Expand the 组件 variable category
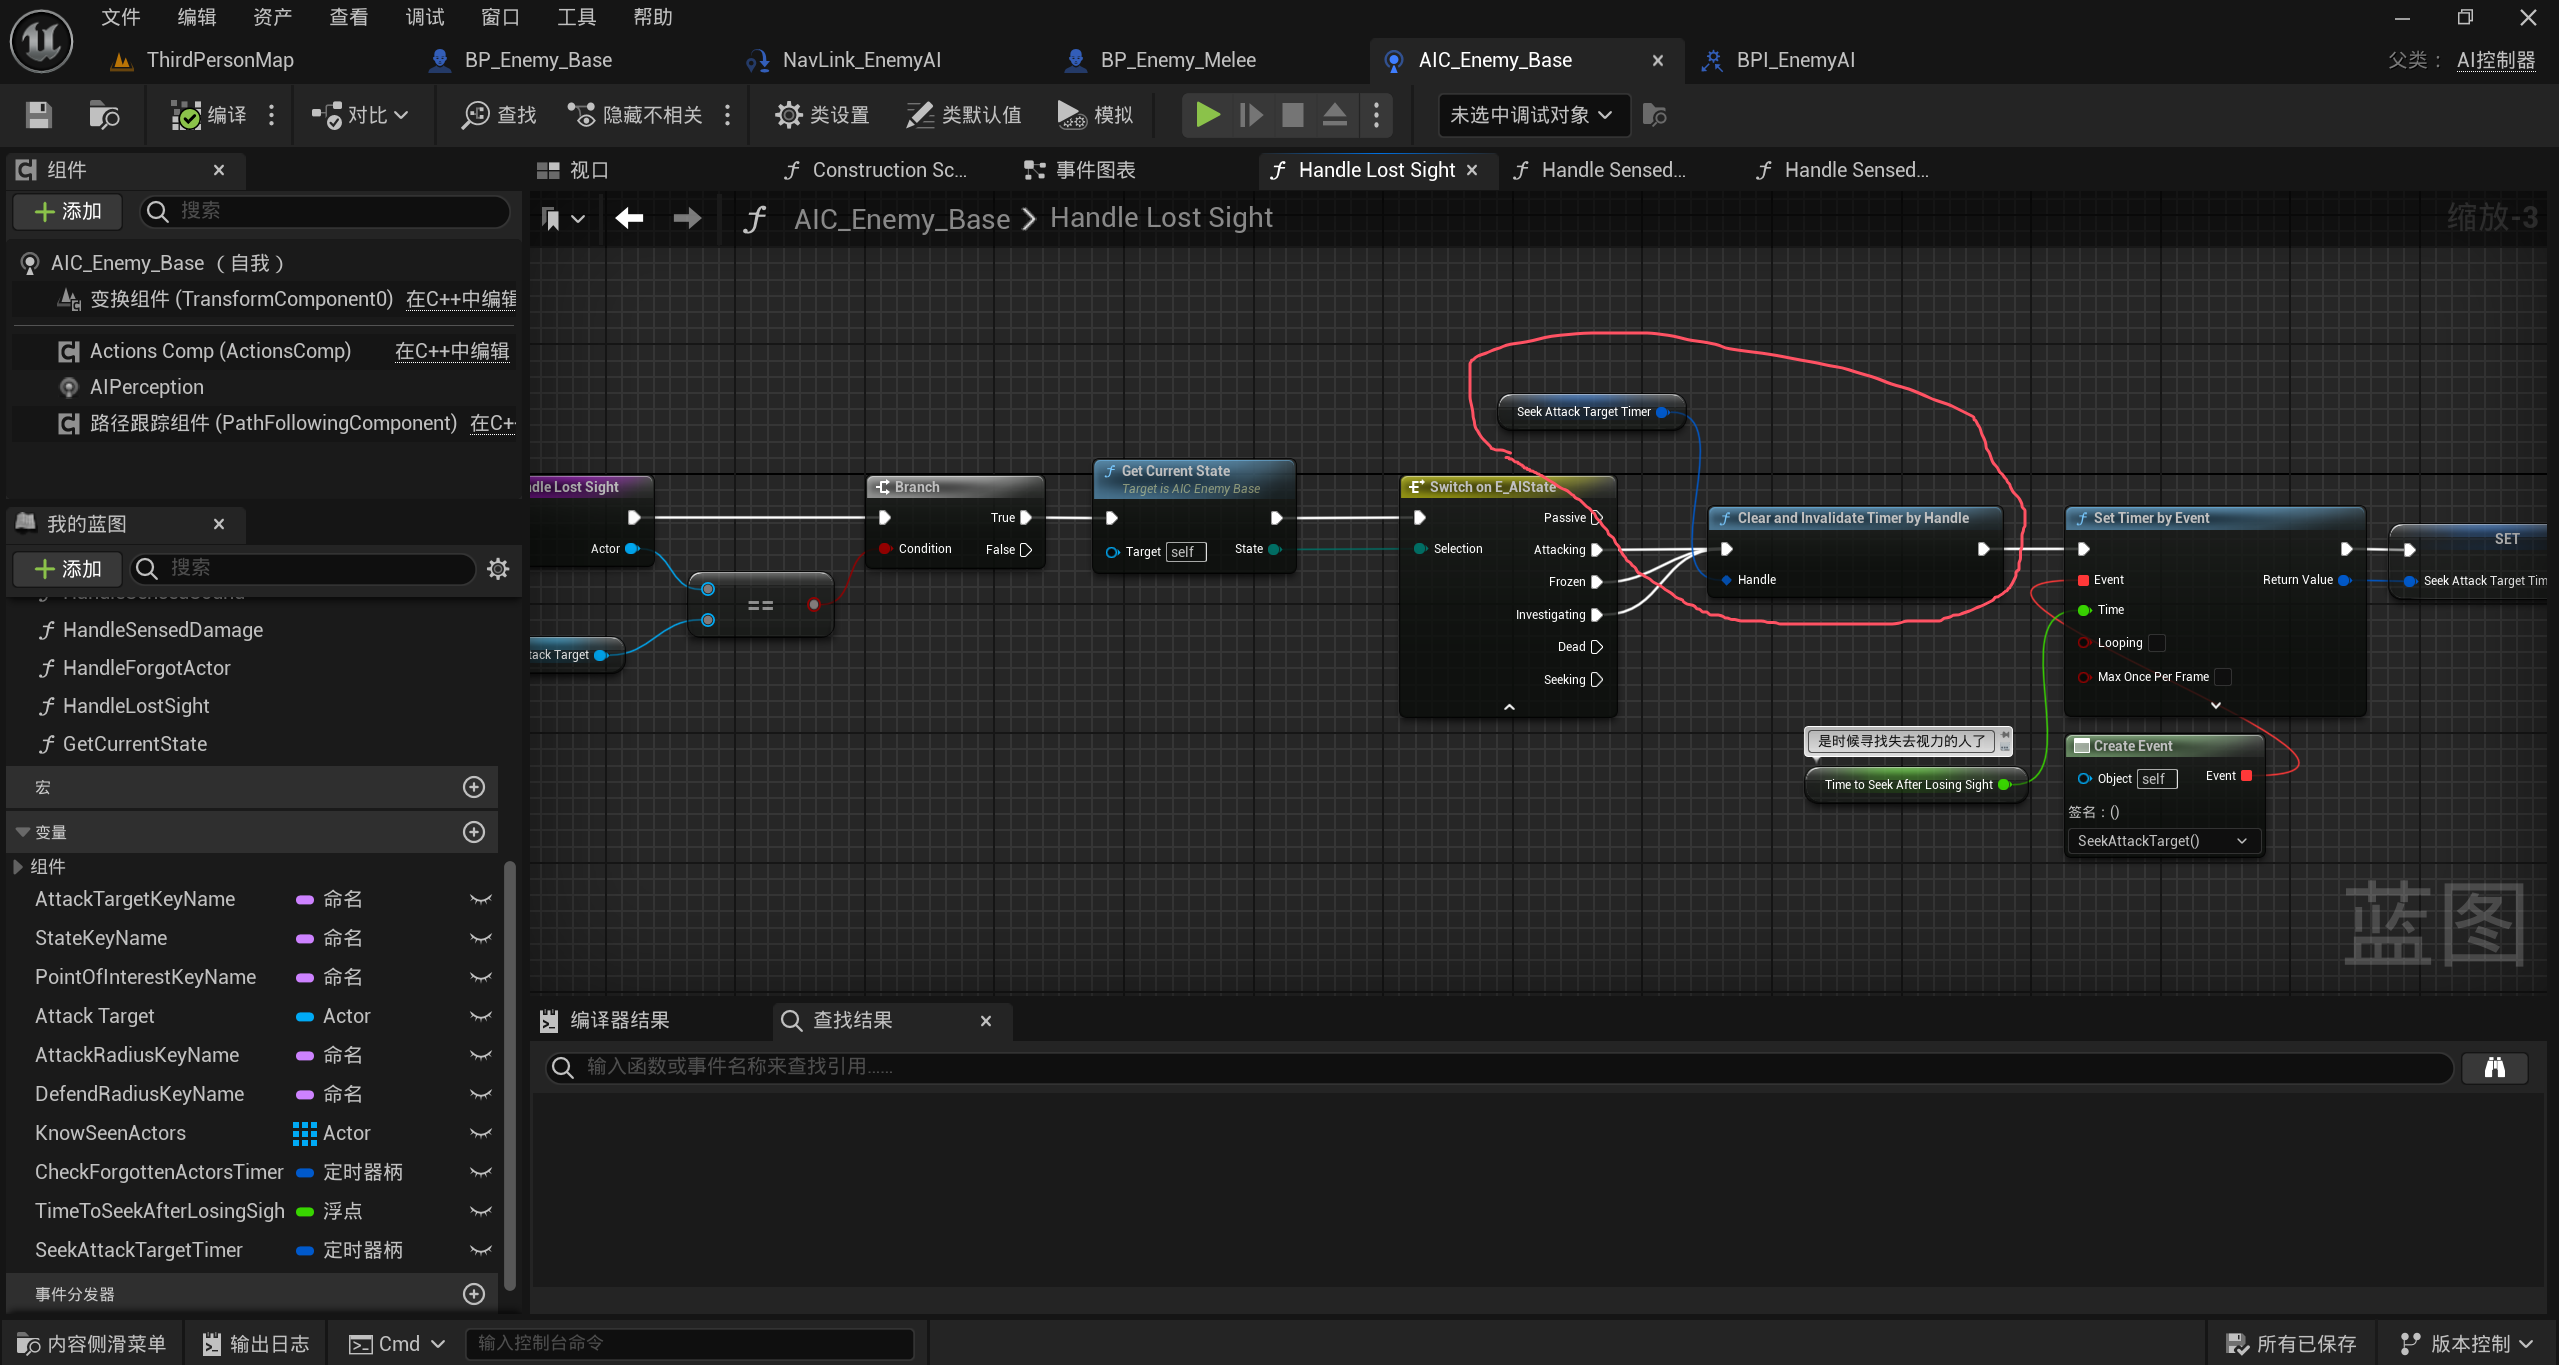 pyautogui.click(x=18, y=867)
